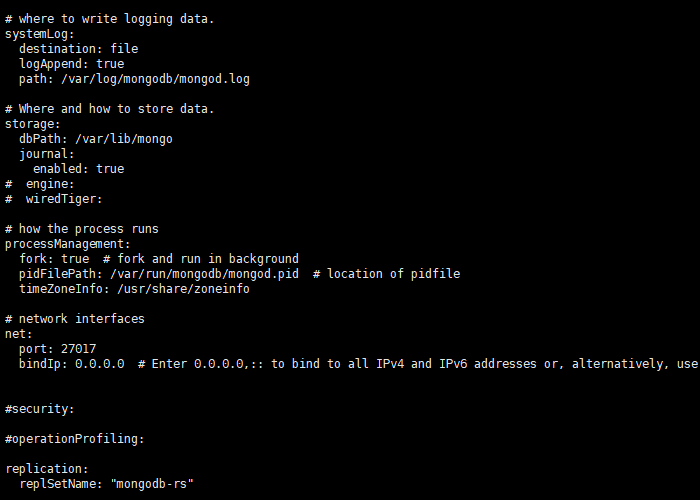Click the storage: section key
The height and width of the screenshot is (500, 700).
coord(33,124)
